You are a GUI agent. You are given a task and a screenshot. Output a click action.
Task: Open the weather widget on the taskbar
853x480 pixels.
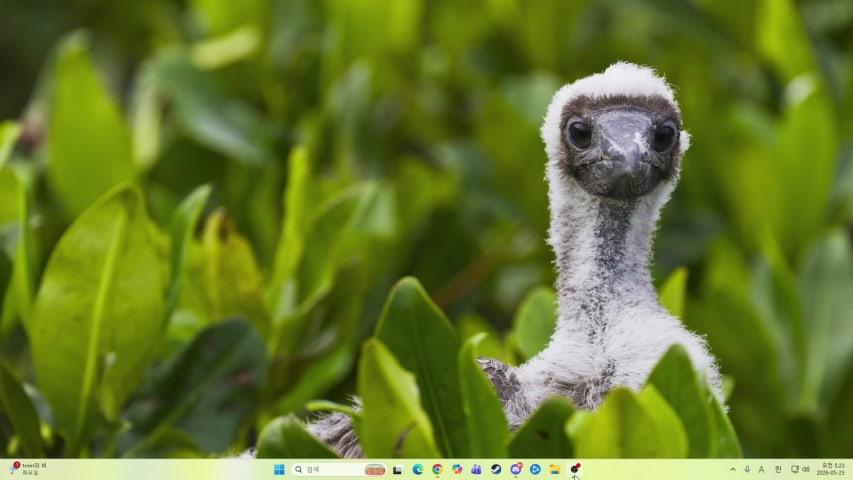pos(28,469)
